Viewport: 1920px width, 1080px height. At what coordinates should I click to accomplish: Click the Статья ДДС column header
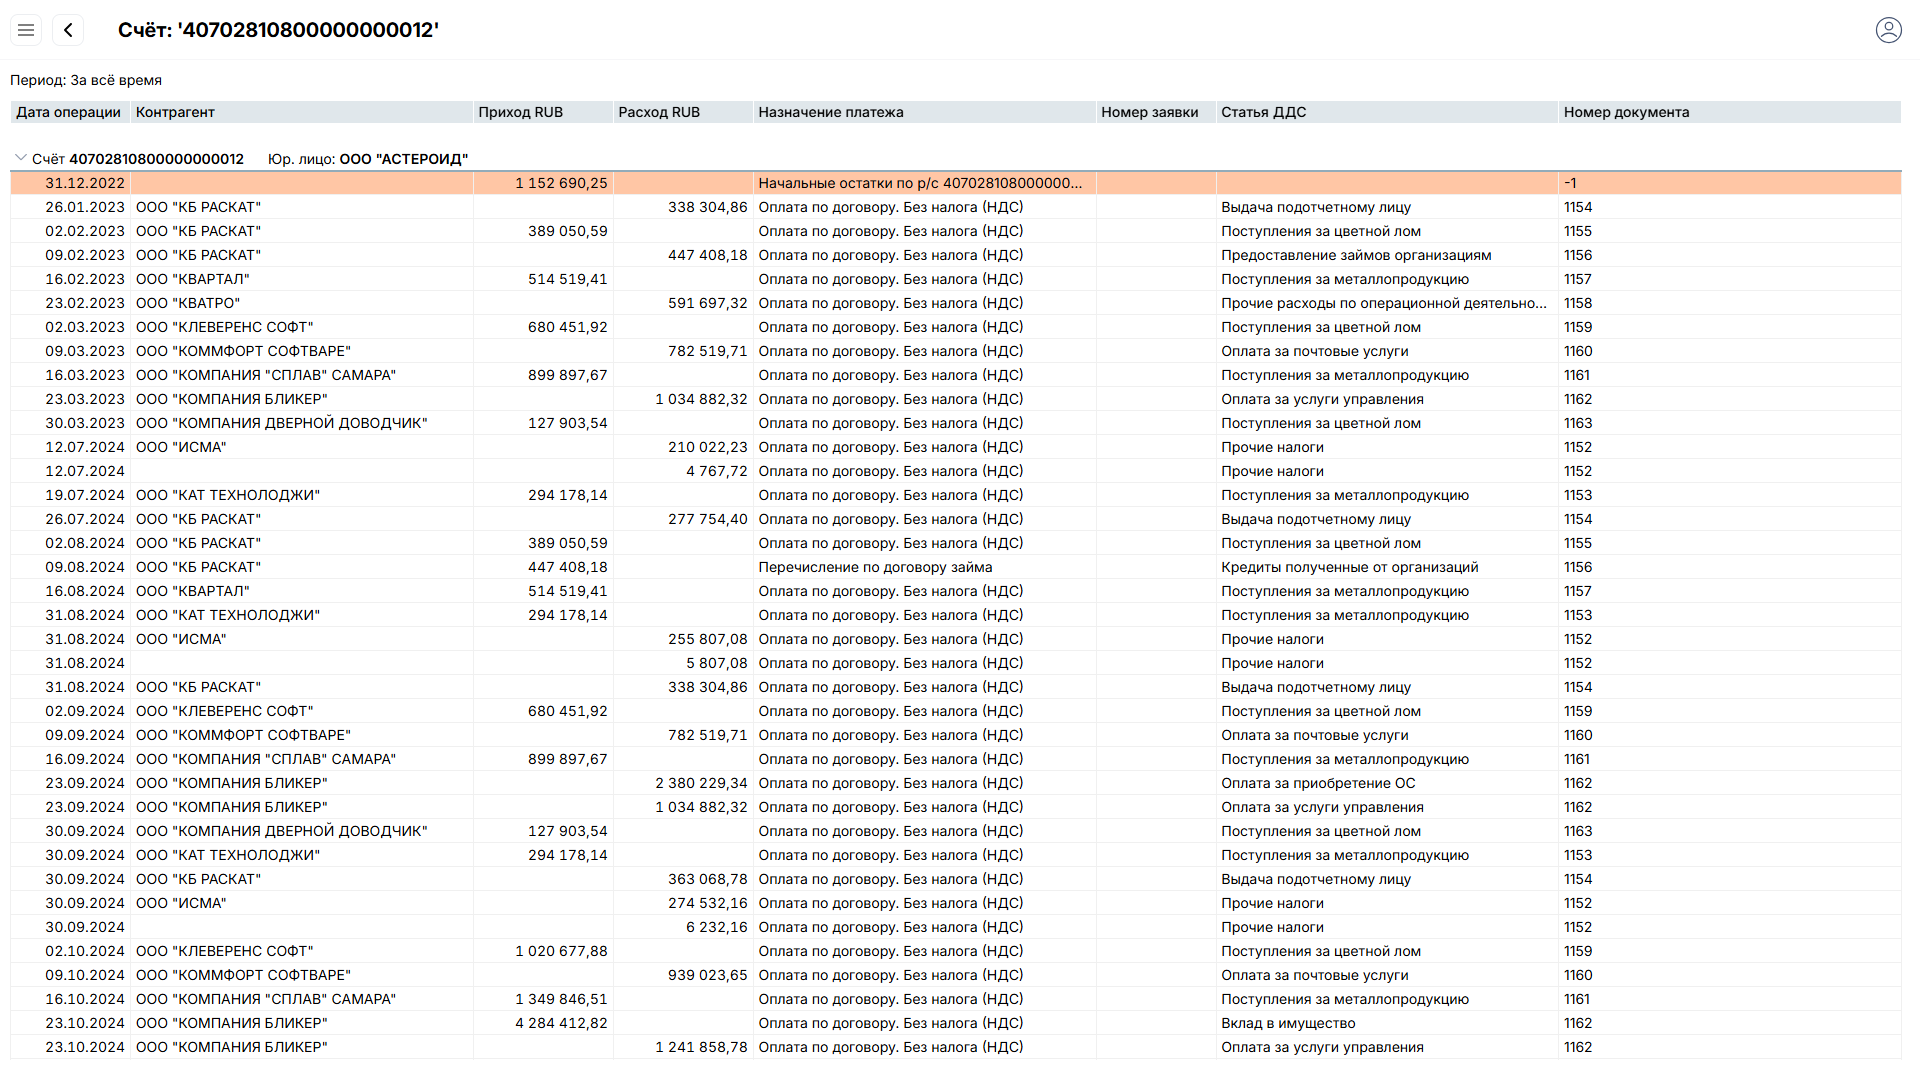pos(1263,112)
